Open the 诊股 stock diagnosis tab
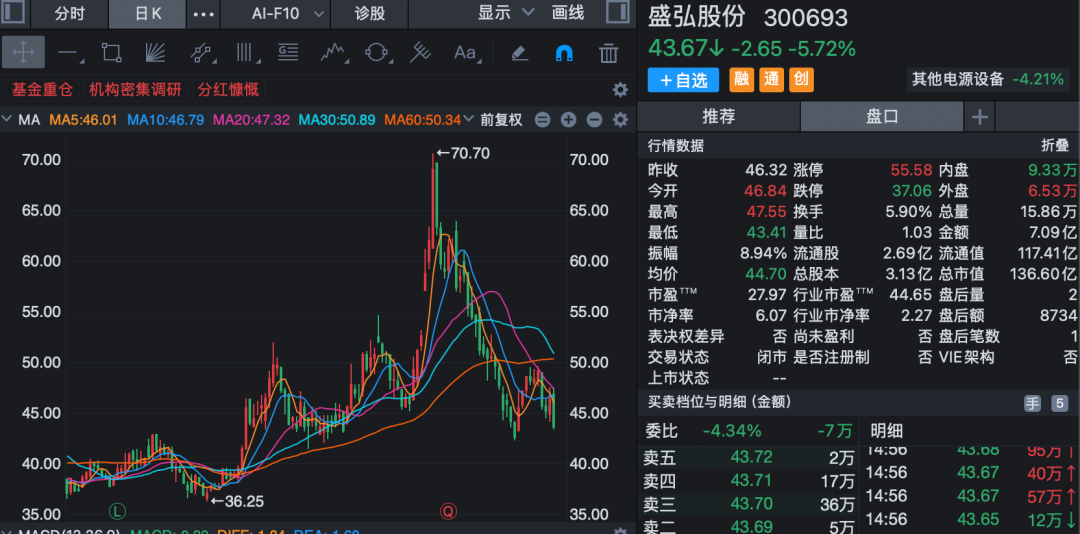The height and width of the screenshot is (534, 1080). coord(370,13)
